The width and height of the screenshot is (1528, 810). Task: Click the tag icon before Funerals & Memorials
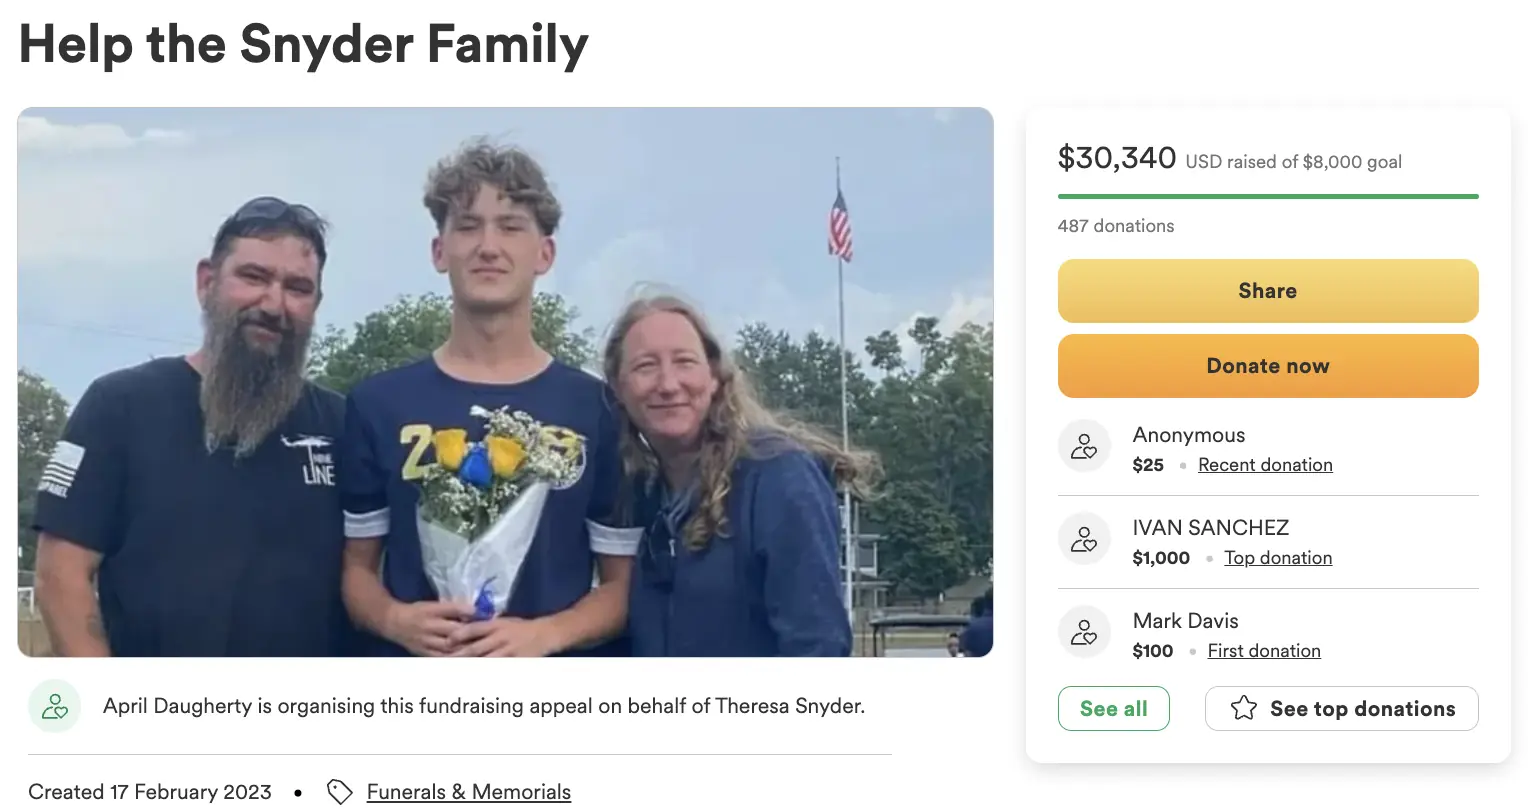click(340, 792)
